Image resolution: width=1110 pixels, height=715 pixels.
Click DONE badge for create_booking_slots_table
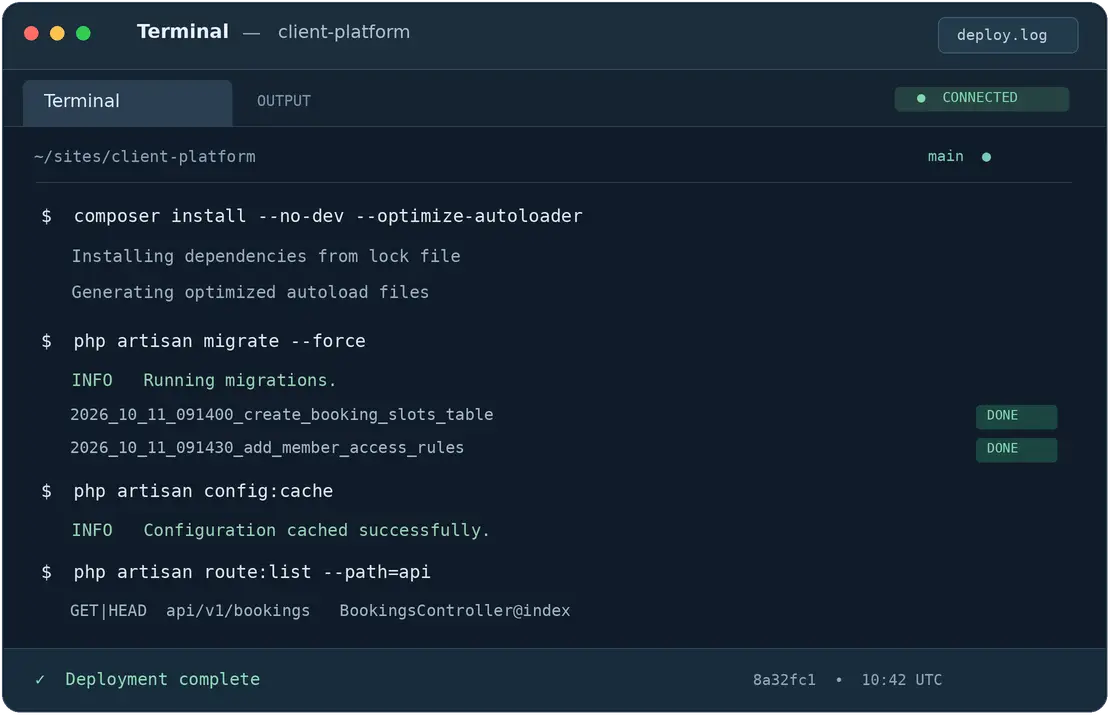pos(1016,416)
